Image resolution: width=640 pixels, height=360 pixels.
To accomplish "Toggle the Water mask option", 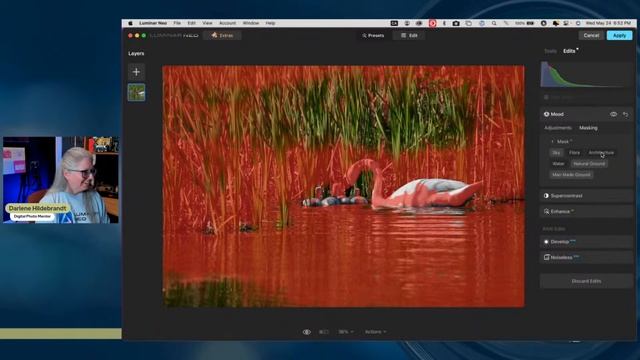I will coord(558,164).
